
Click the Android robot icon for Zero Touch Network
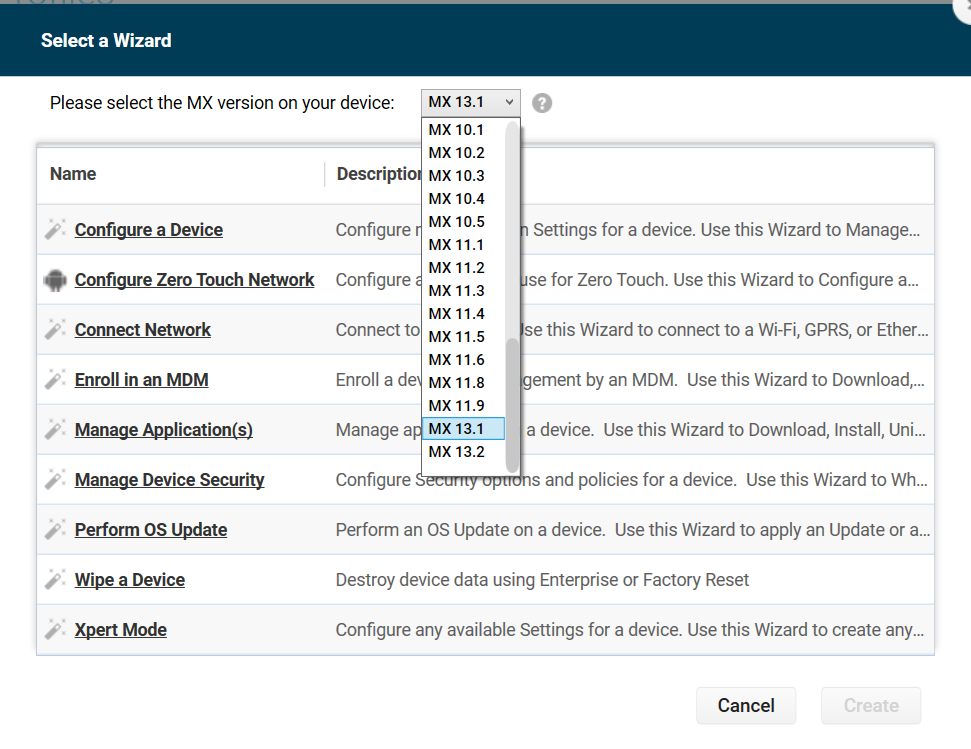tap(55, 279)
